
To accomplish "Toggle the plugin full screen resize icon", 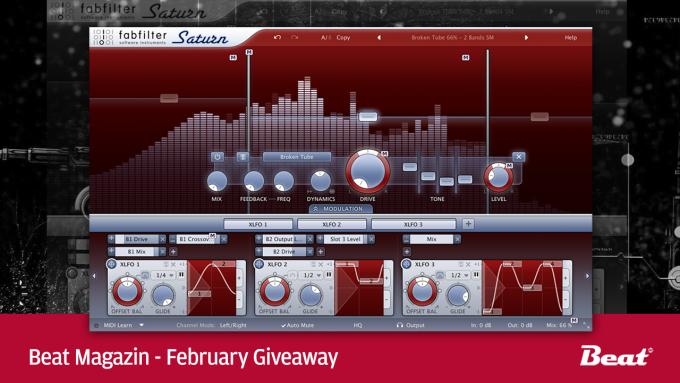I will 586,325.
